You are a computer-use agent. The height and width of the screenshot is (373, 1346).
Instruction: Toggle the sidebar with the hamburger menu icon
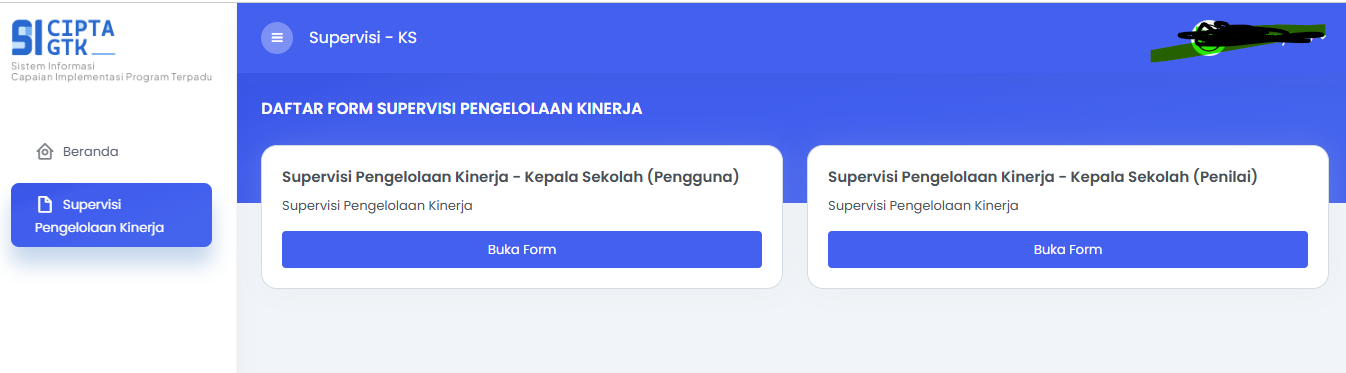point(277,38)
